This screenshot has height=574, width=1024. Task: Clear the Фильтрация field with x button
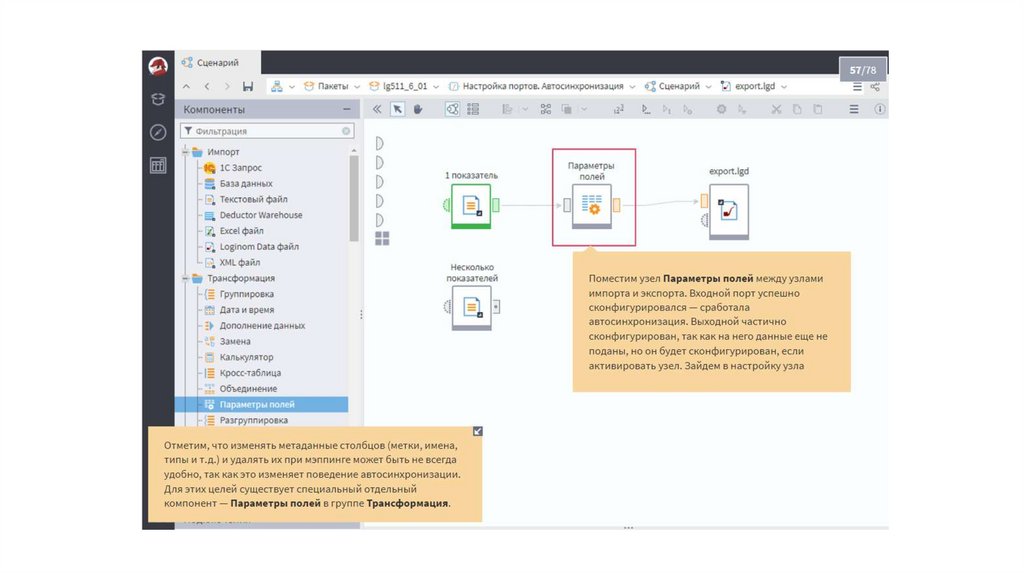point(346,131)
